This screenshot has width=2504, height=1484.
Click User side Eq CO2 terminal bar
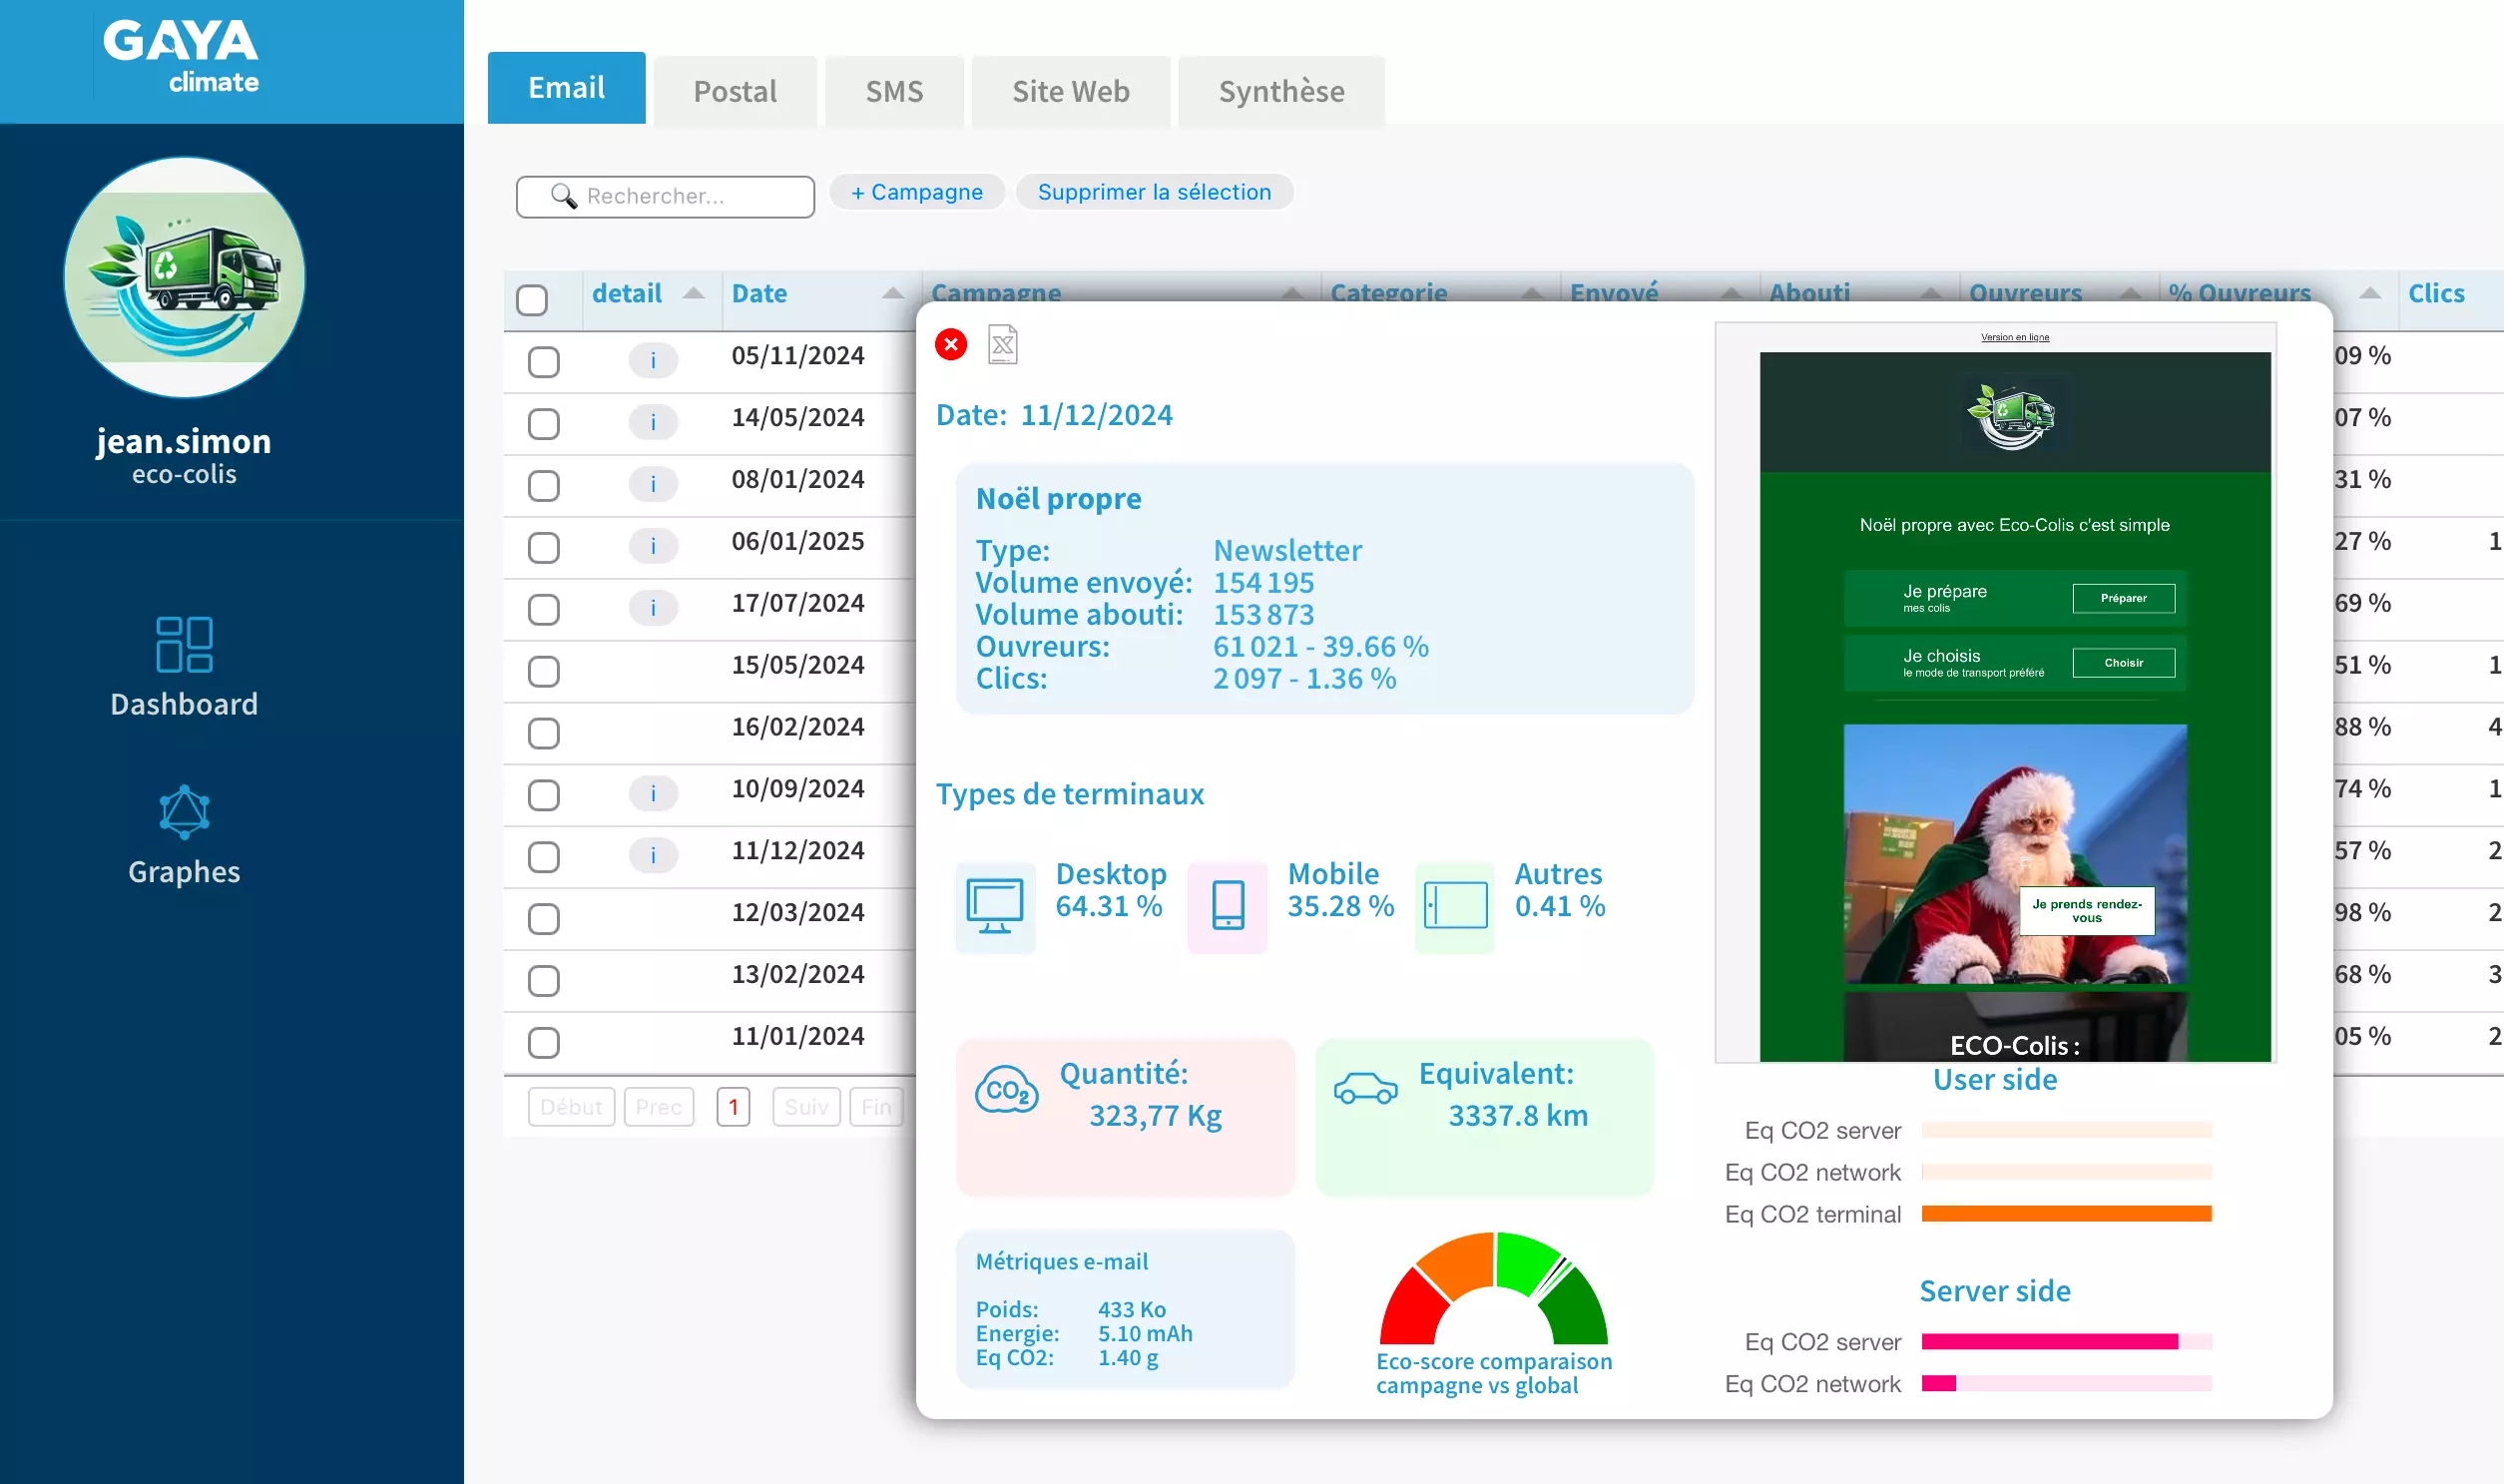(x=2066, y=1214)
